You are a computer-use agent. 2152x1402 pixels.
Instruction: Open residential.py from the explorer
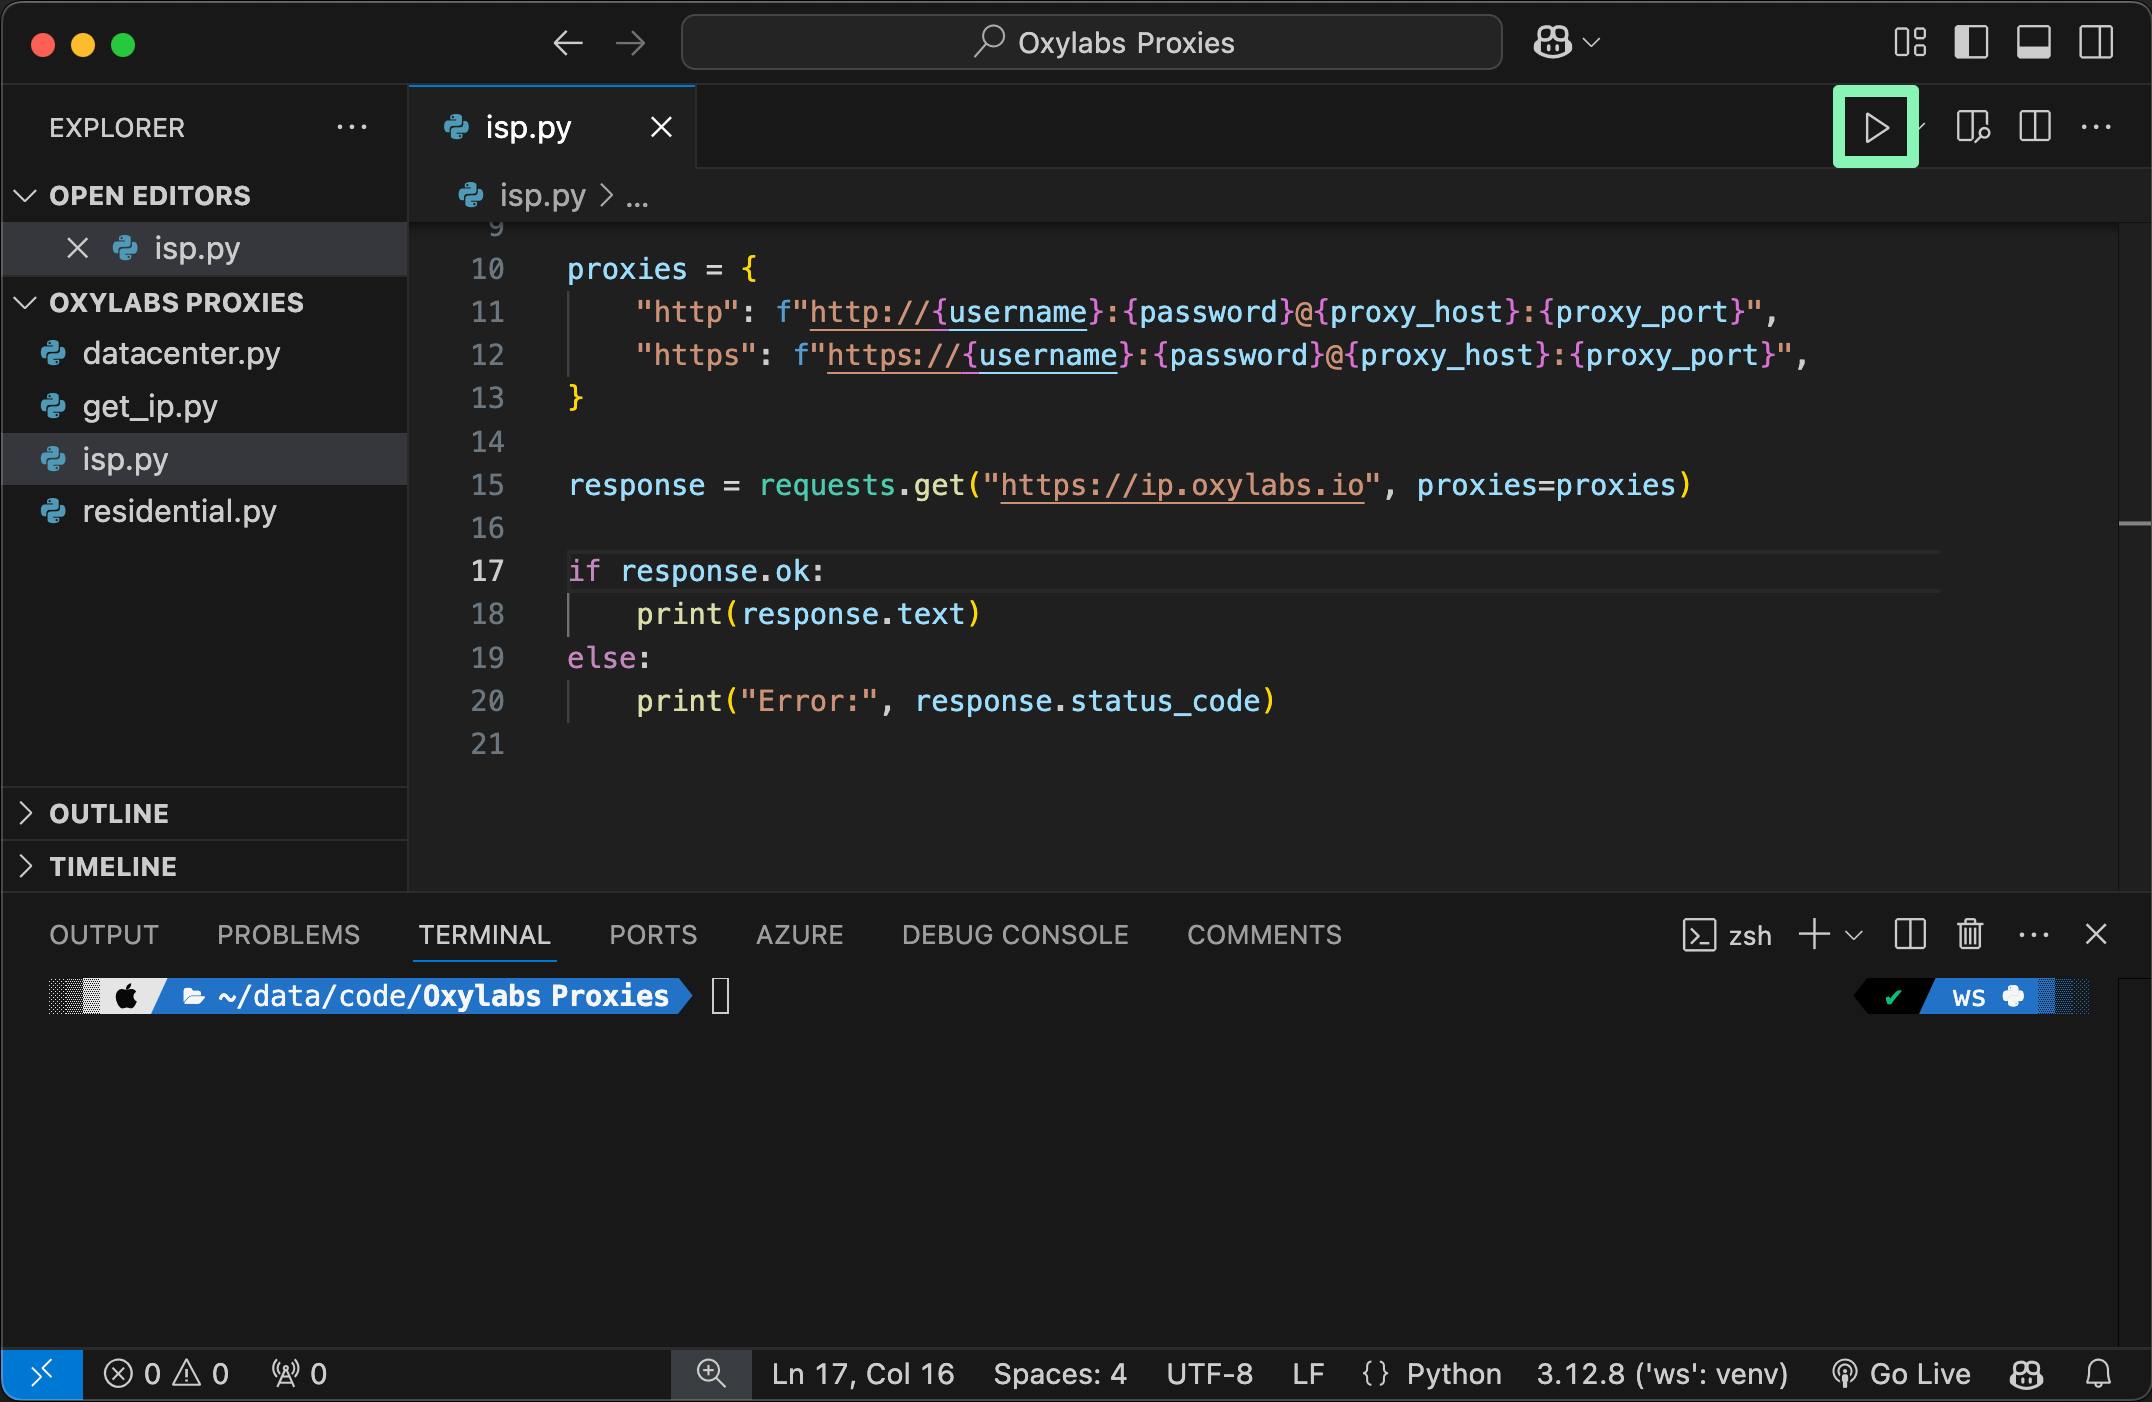click(x=179, y=512)
